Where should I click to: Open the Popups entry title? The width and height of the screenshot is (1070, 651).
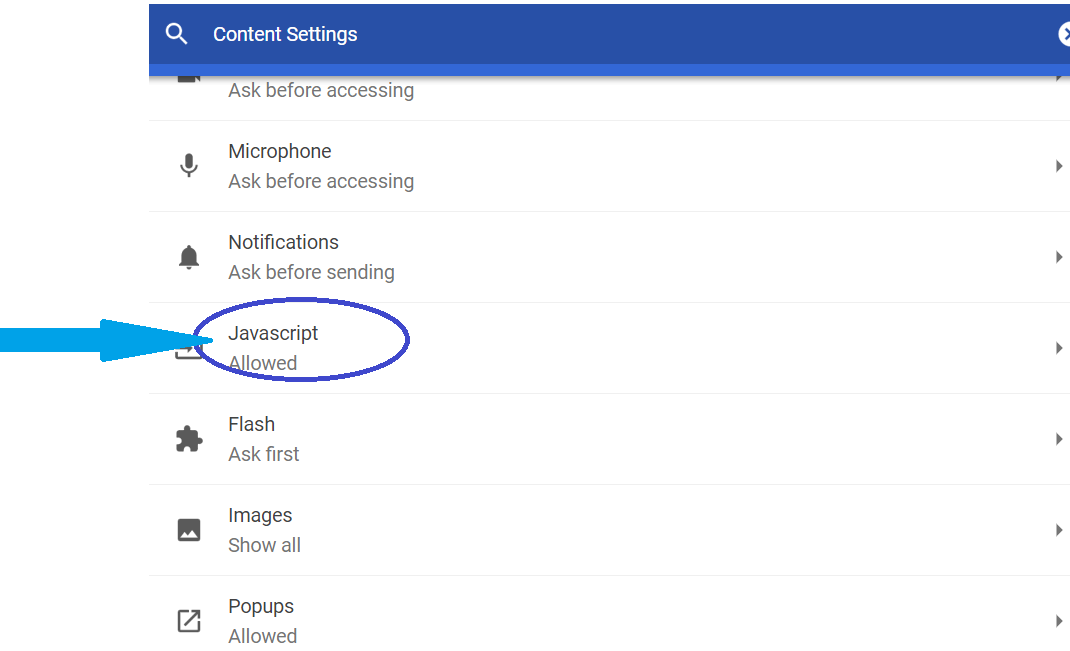point(261,606)
